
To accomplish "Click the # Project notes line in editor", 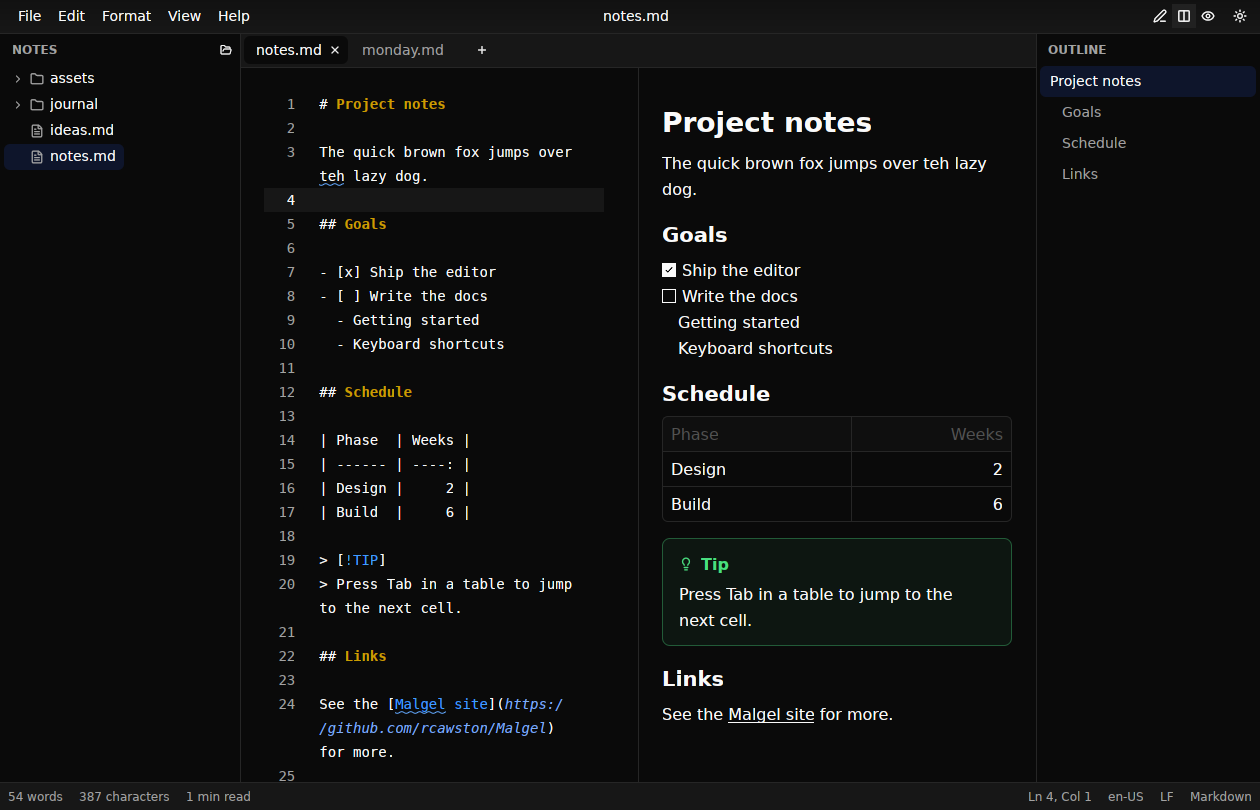I will click(x=382, y=104).
